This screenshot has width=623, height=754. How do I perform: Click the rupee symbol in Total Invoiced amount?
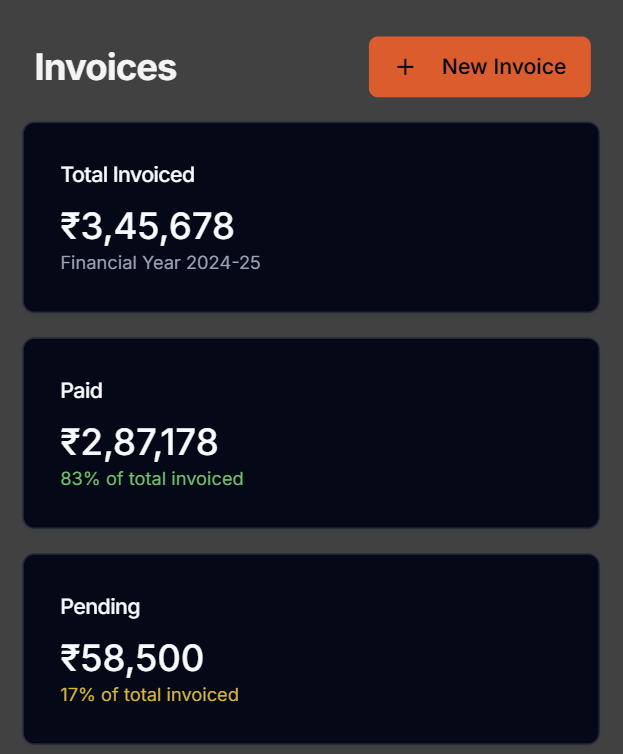coord(70,227)
